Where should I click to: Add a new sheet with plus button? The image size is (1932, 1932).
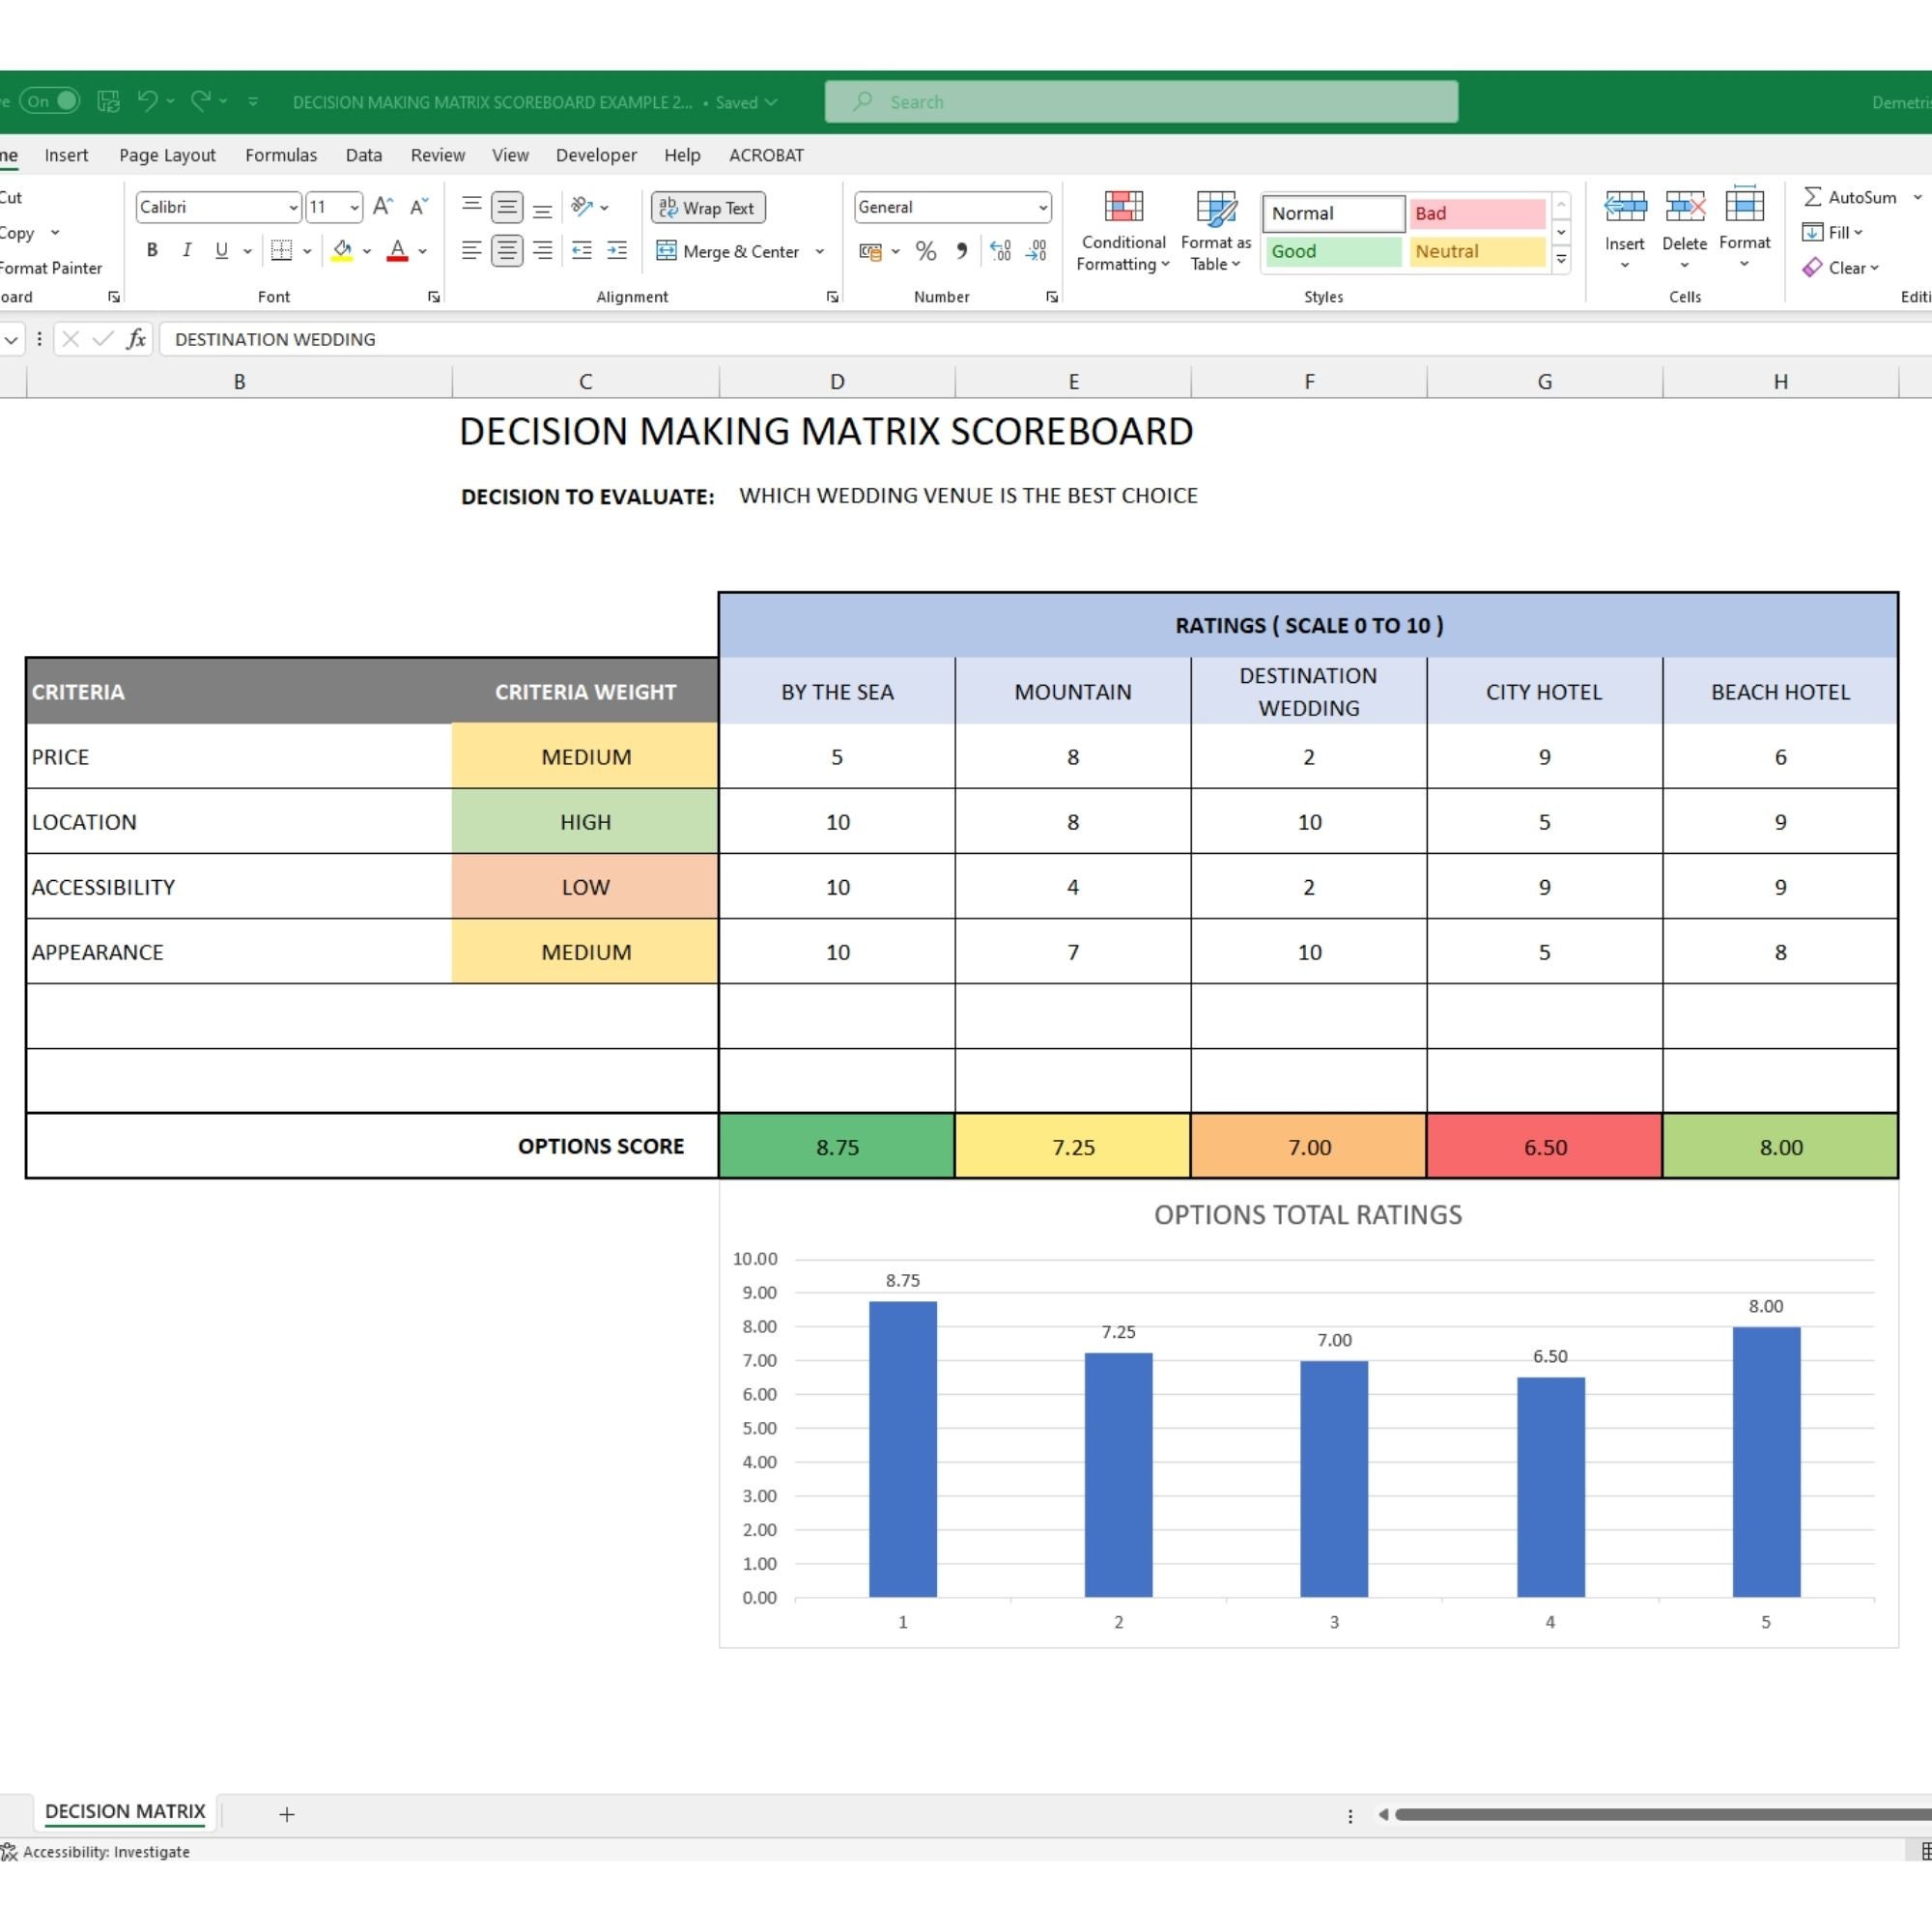coord(287,1814)
